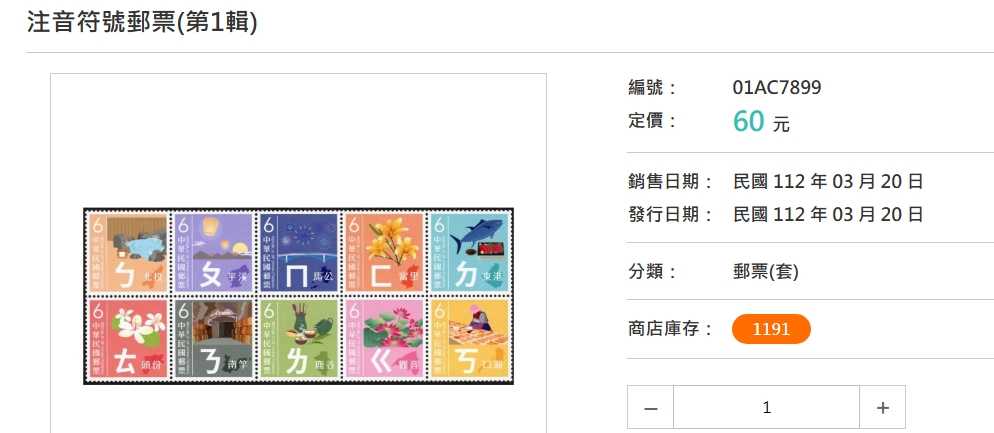
Task: Click the ㄅ 北投 stamp image
Action: tap(129, 252)
